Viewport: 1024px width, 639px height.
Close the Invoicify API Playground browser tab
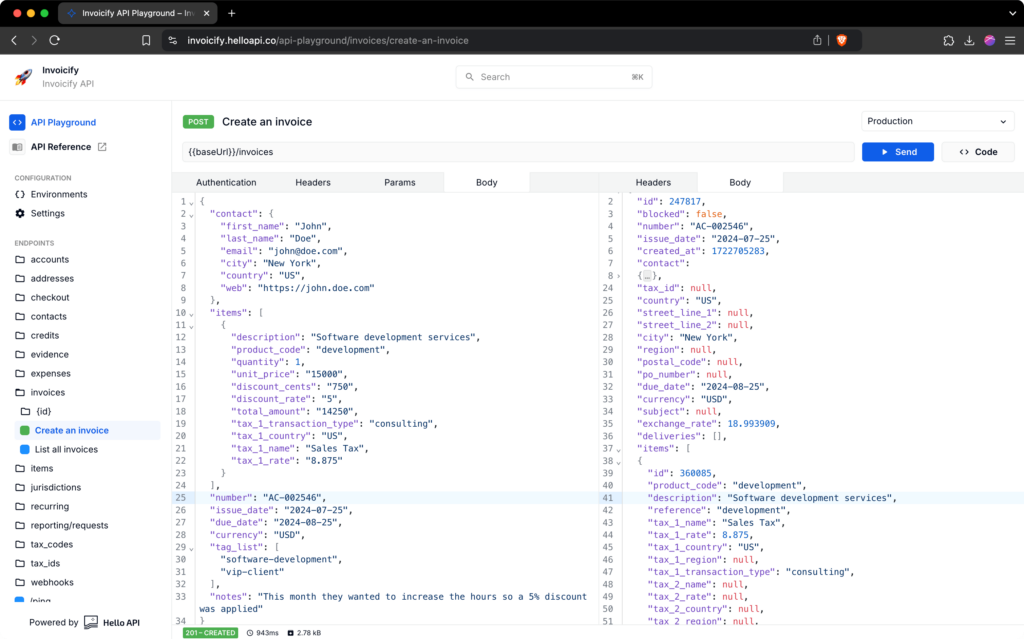coord(206,13)
